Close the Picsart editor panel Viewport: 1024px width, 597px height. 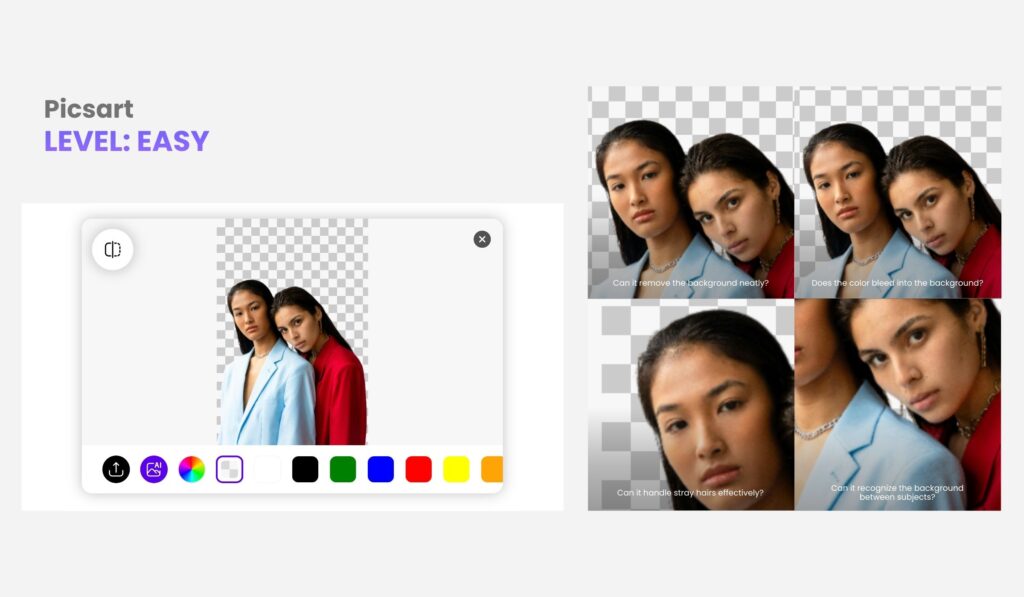pyautogui.click(x=482, y=239)
